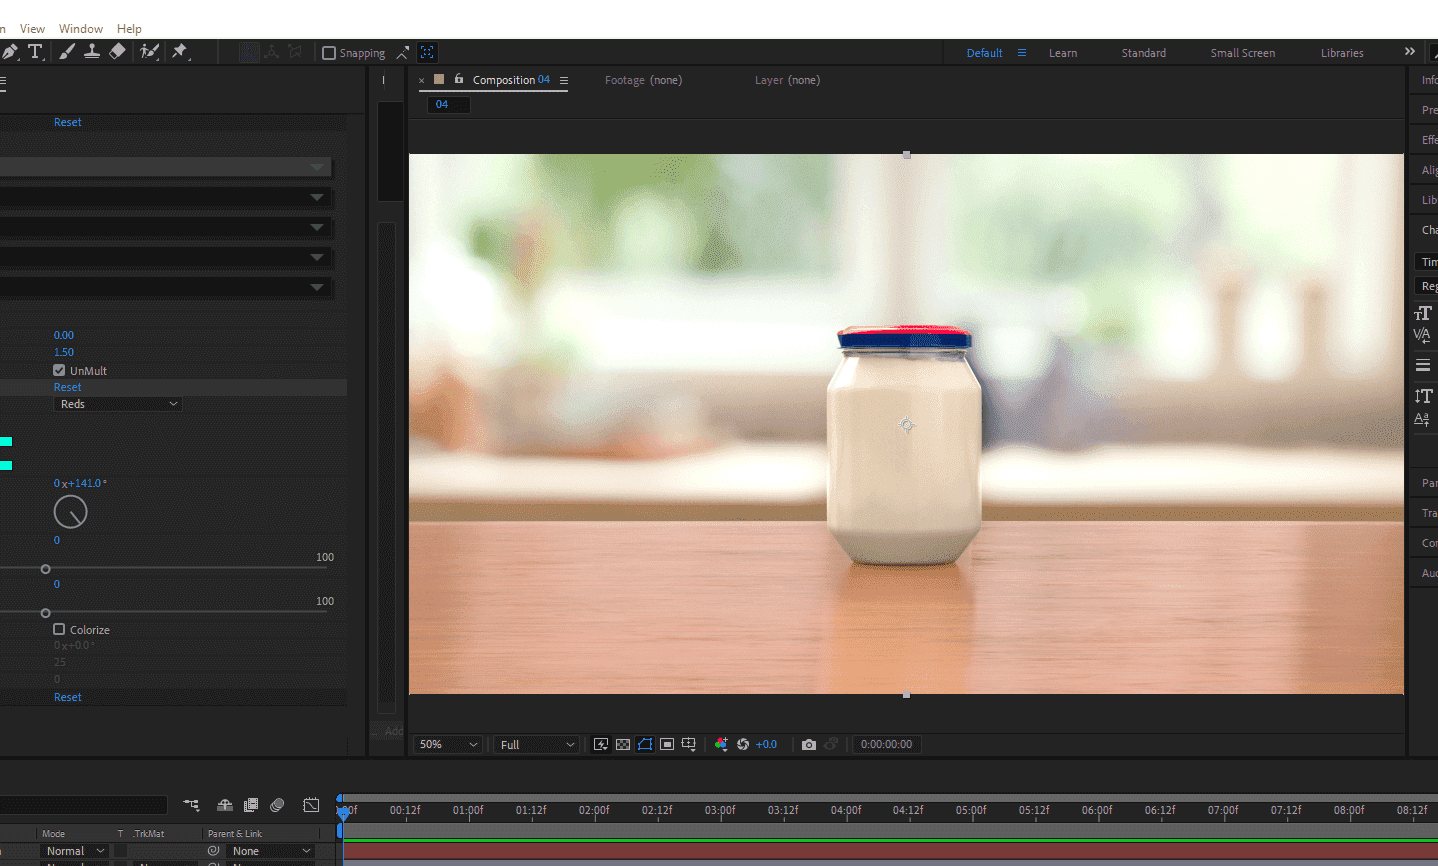Select the Eraser tool
This screenshot has height=866, width=1438.
click(118, 52)
